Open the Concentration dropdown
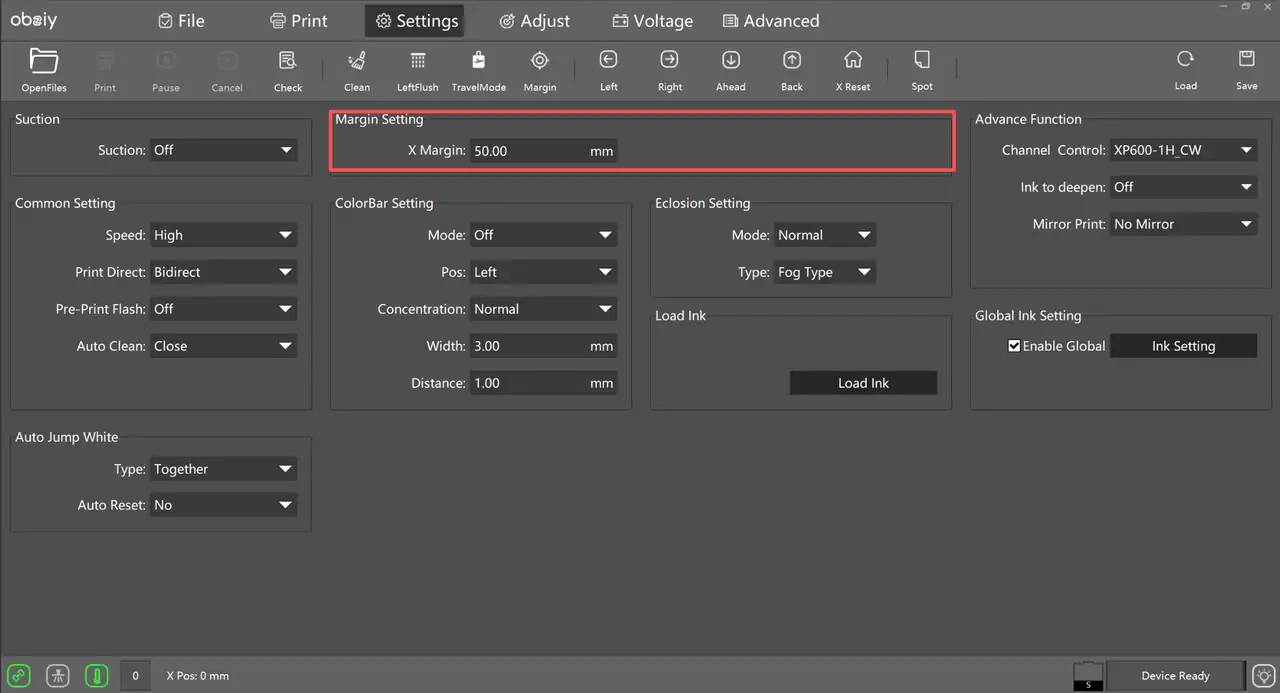The image size is (1280, 693). 543,309
